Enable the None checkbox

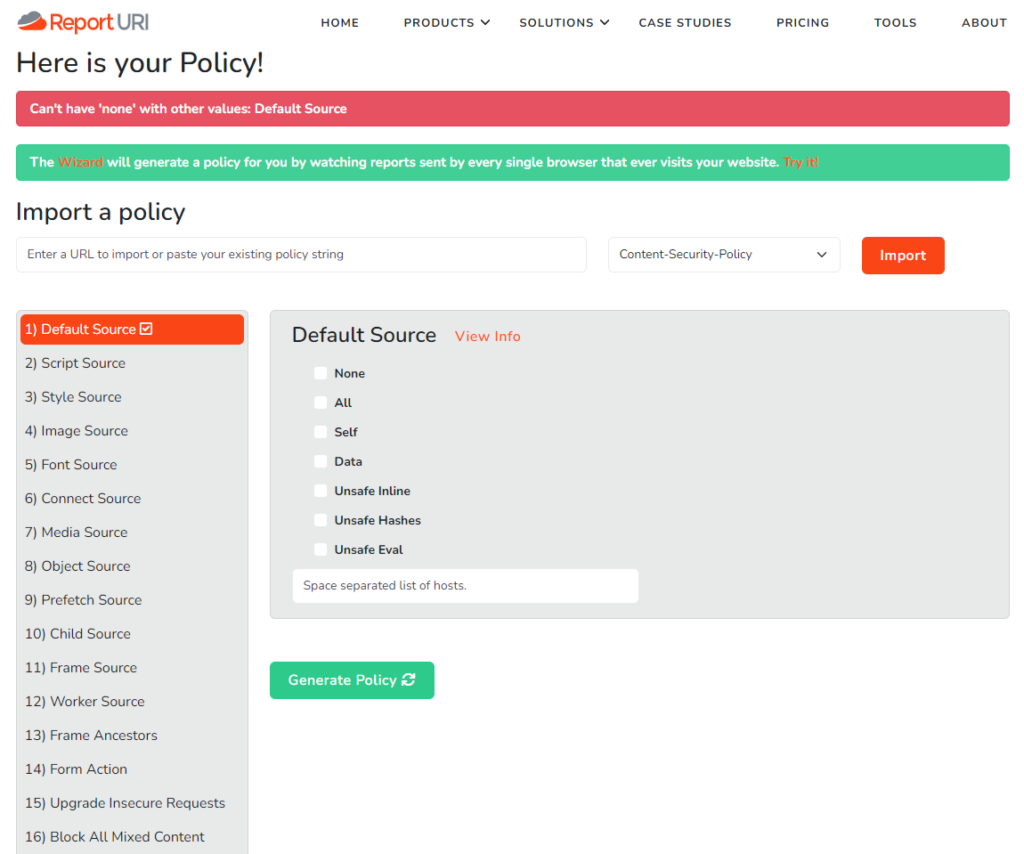(x=320, y=373)
